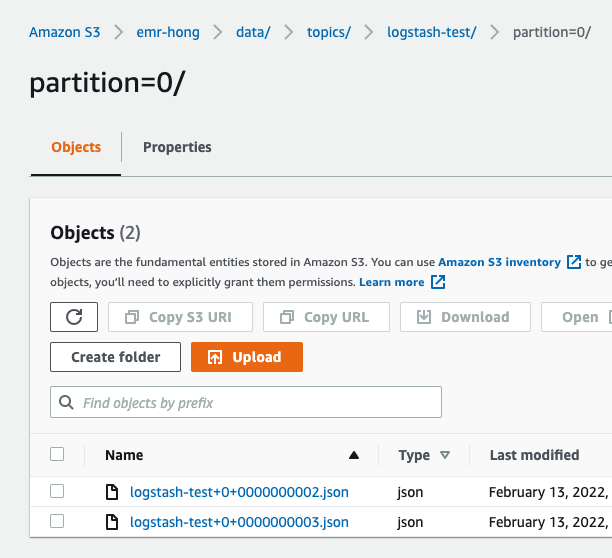
Task: Sort objects by the Last modified column
Action: [x=534, y=455]
